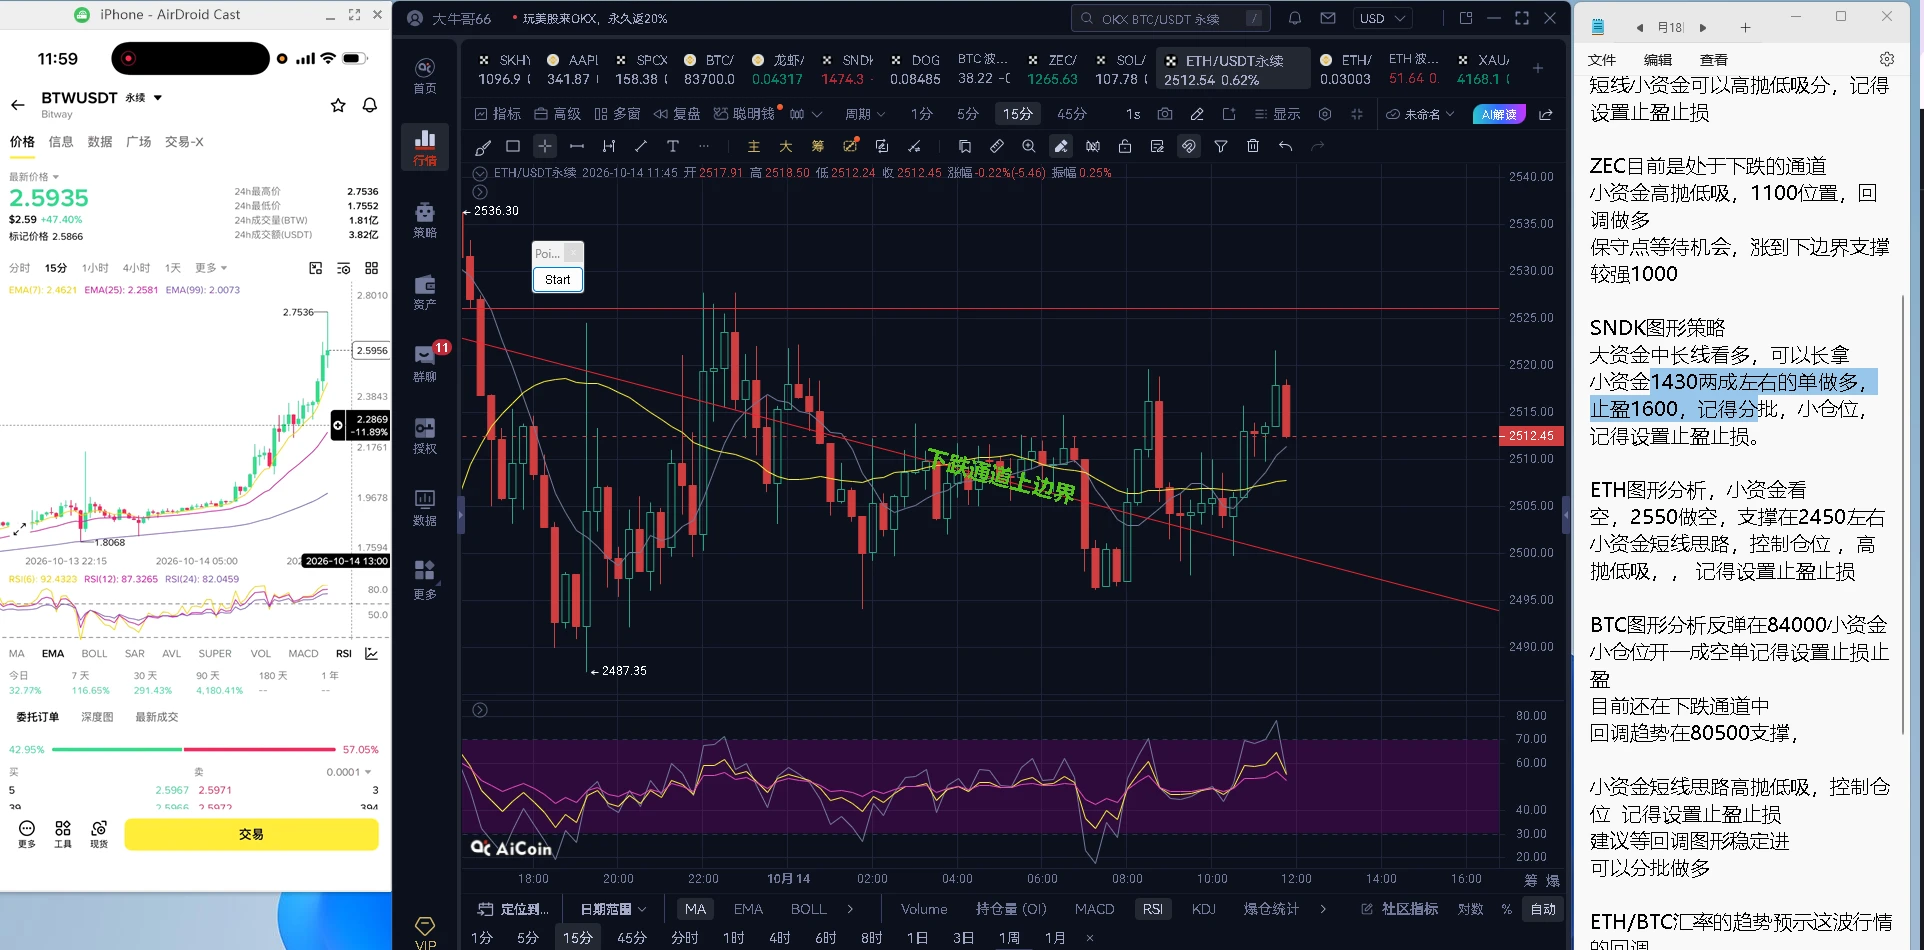Pick the text annotation tool
The image size is (1924, 950).
click(x=673, y=146)
